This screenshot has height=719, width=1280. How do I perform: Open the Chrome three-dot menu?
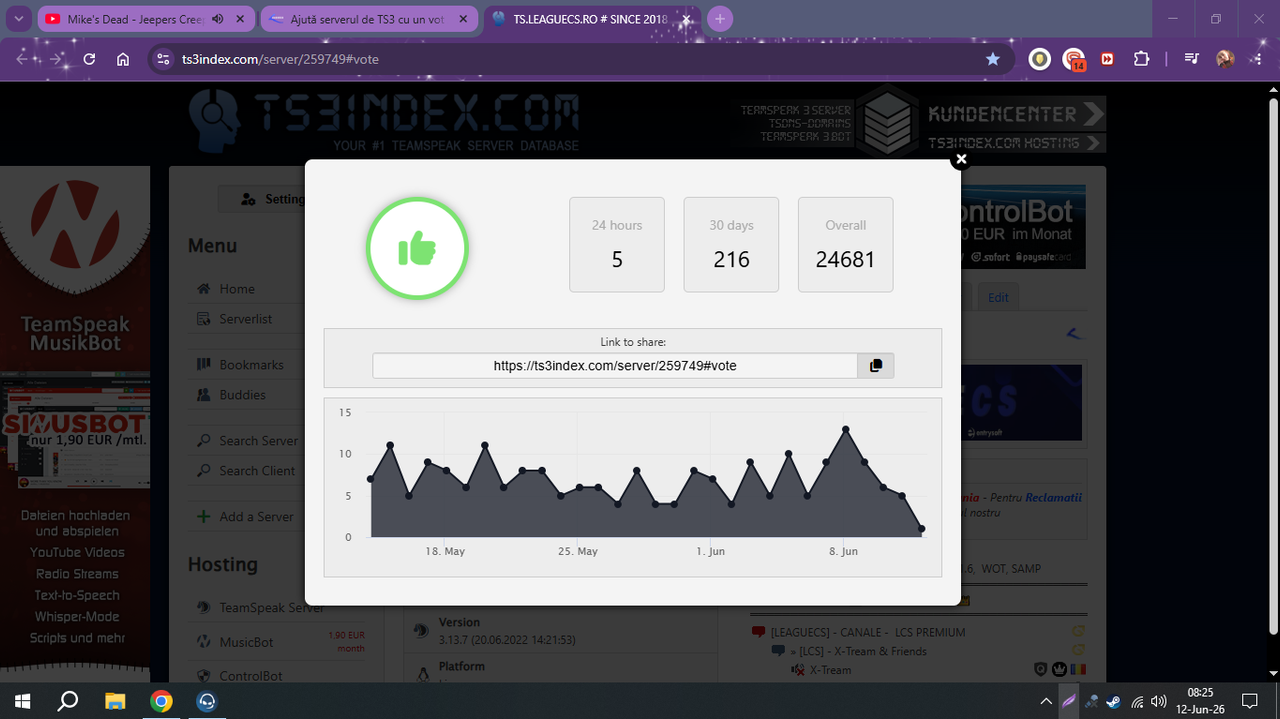[x=1258, y=59]
